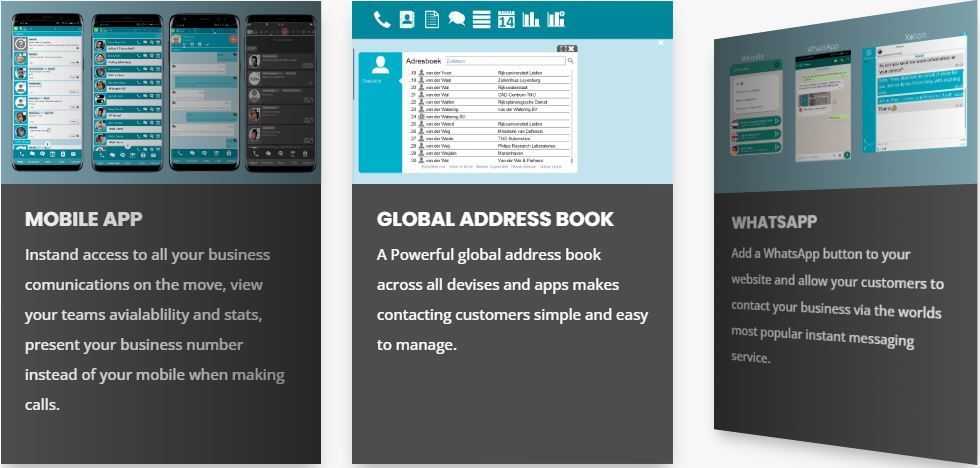This screenshot has width=980, height=468.
Task: Open the calendar icon showing 14
Action: click(506, 19)
